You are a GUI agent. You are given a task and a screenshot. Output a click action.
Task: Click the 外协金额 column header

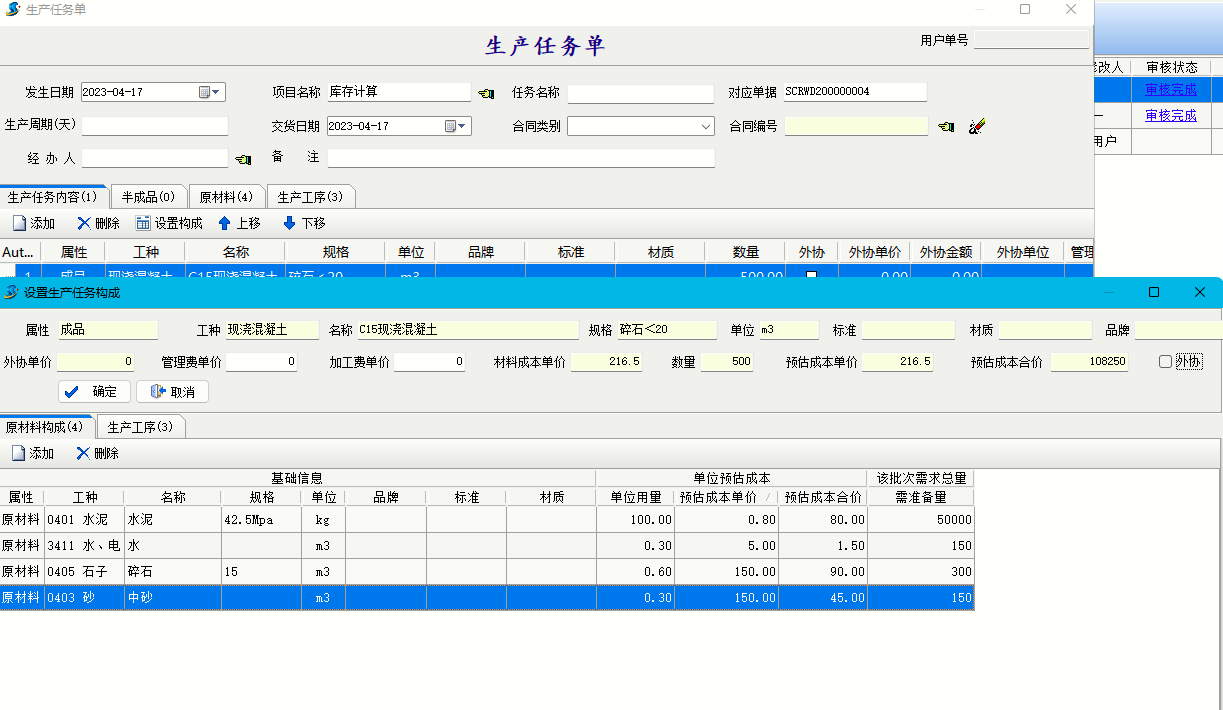[x=945, y=252]
